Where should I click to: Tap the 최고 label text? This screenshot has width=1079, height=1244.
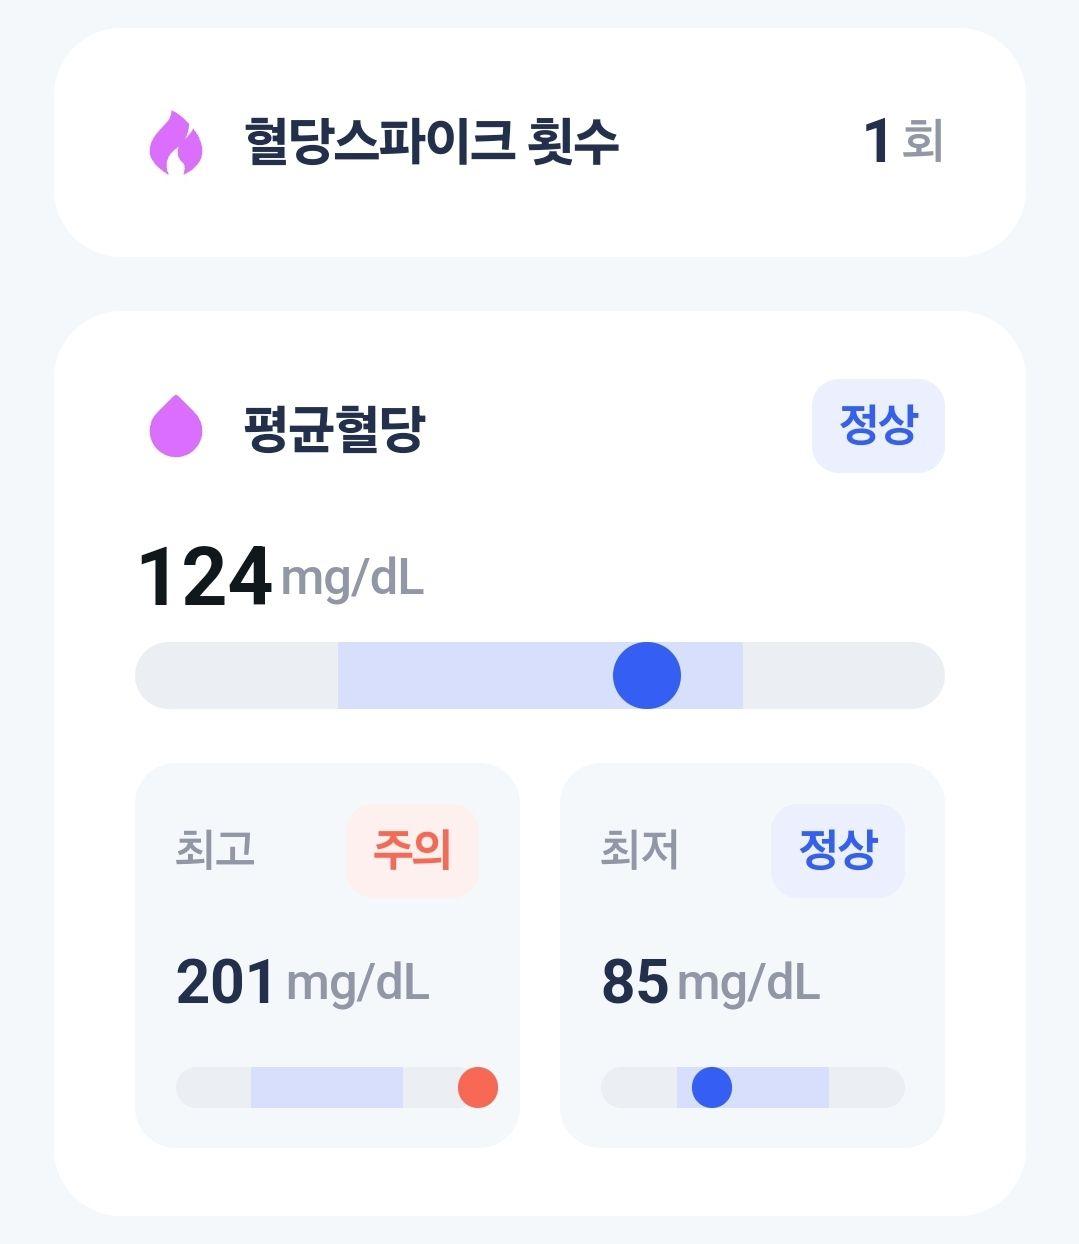pyautogui.click(x=215, y=850)
